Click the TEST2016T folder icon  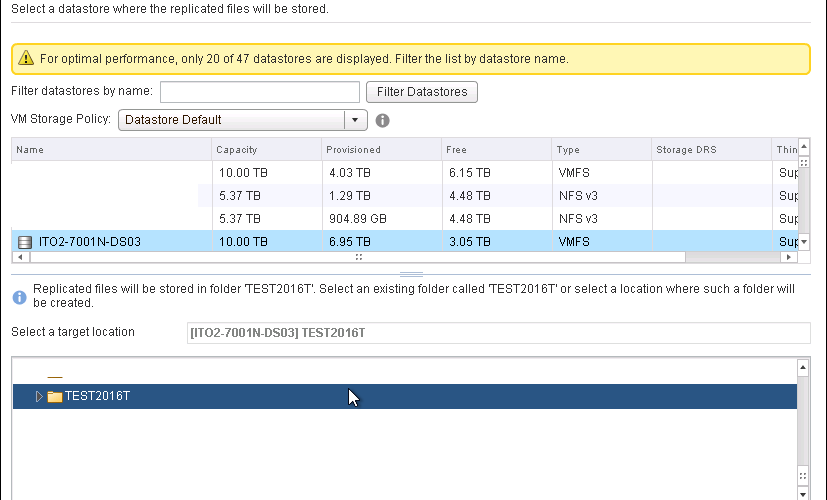55,397
